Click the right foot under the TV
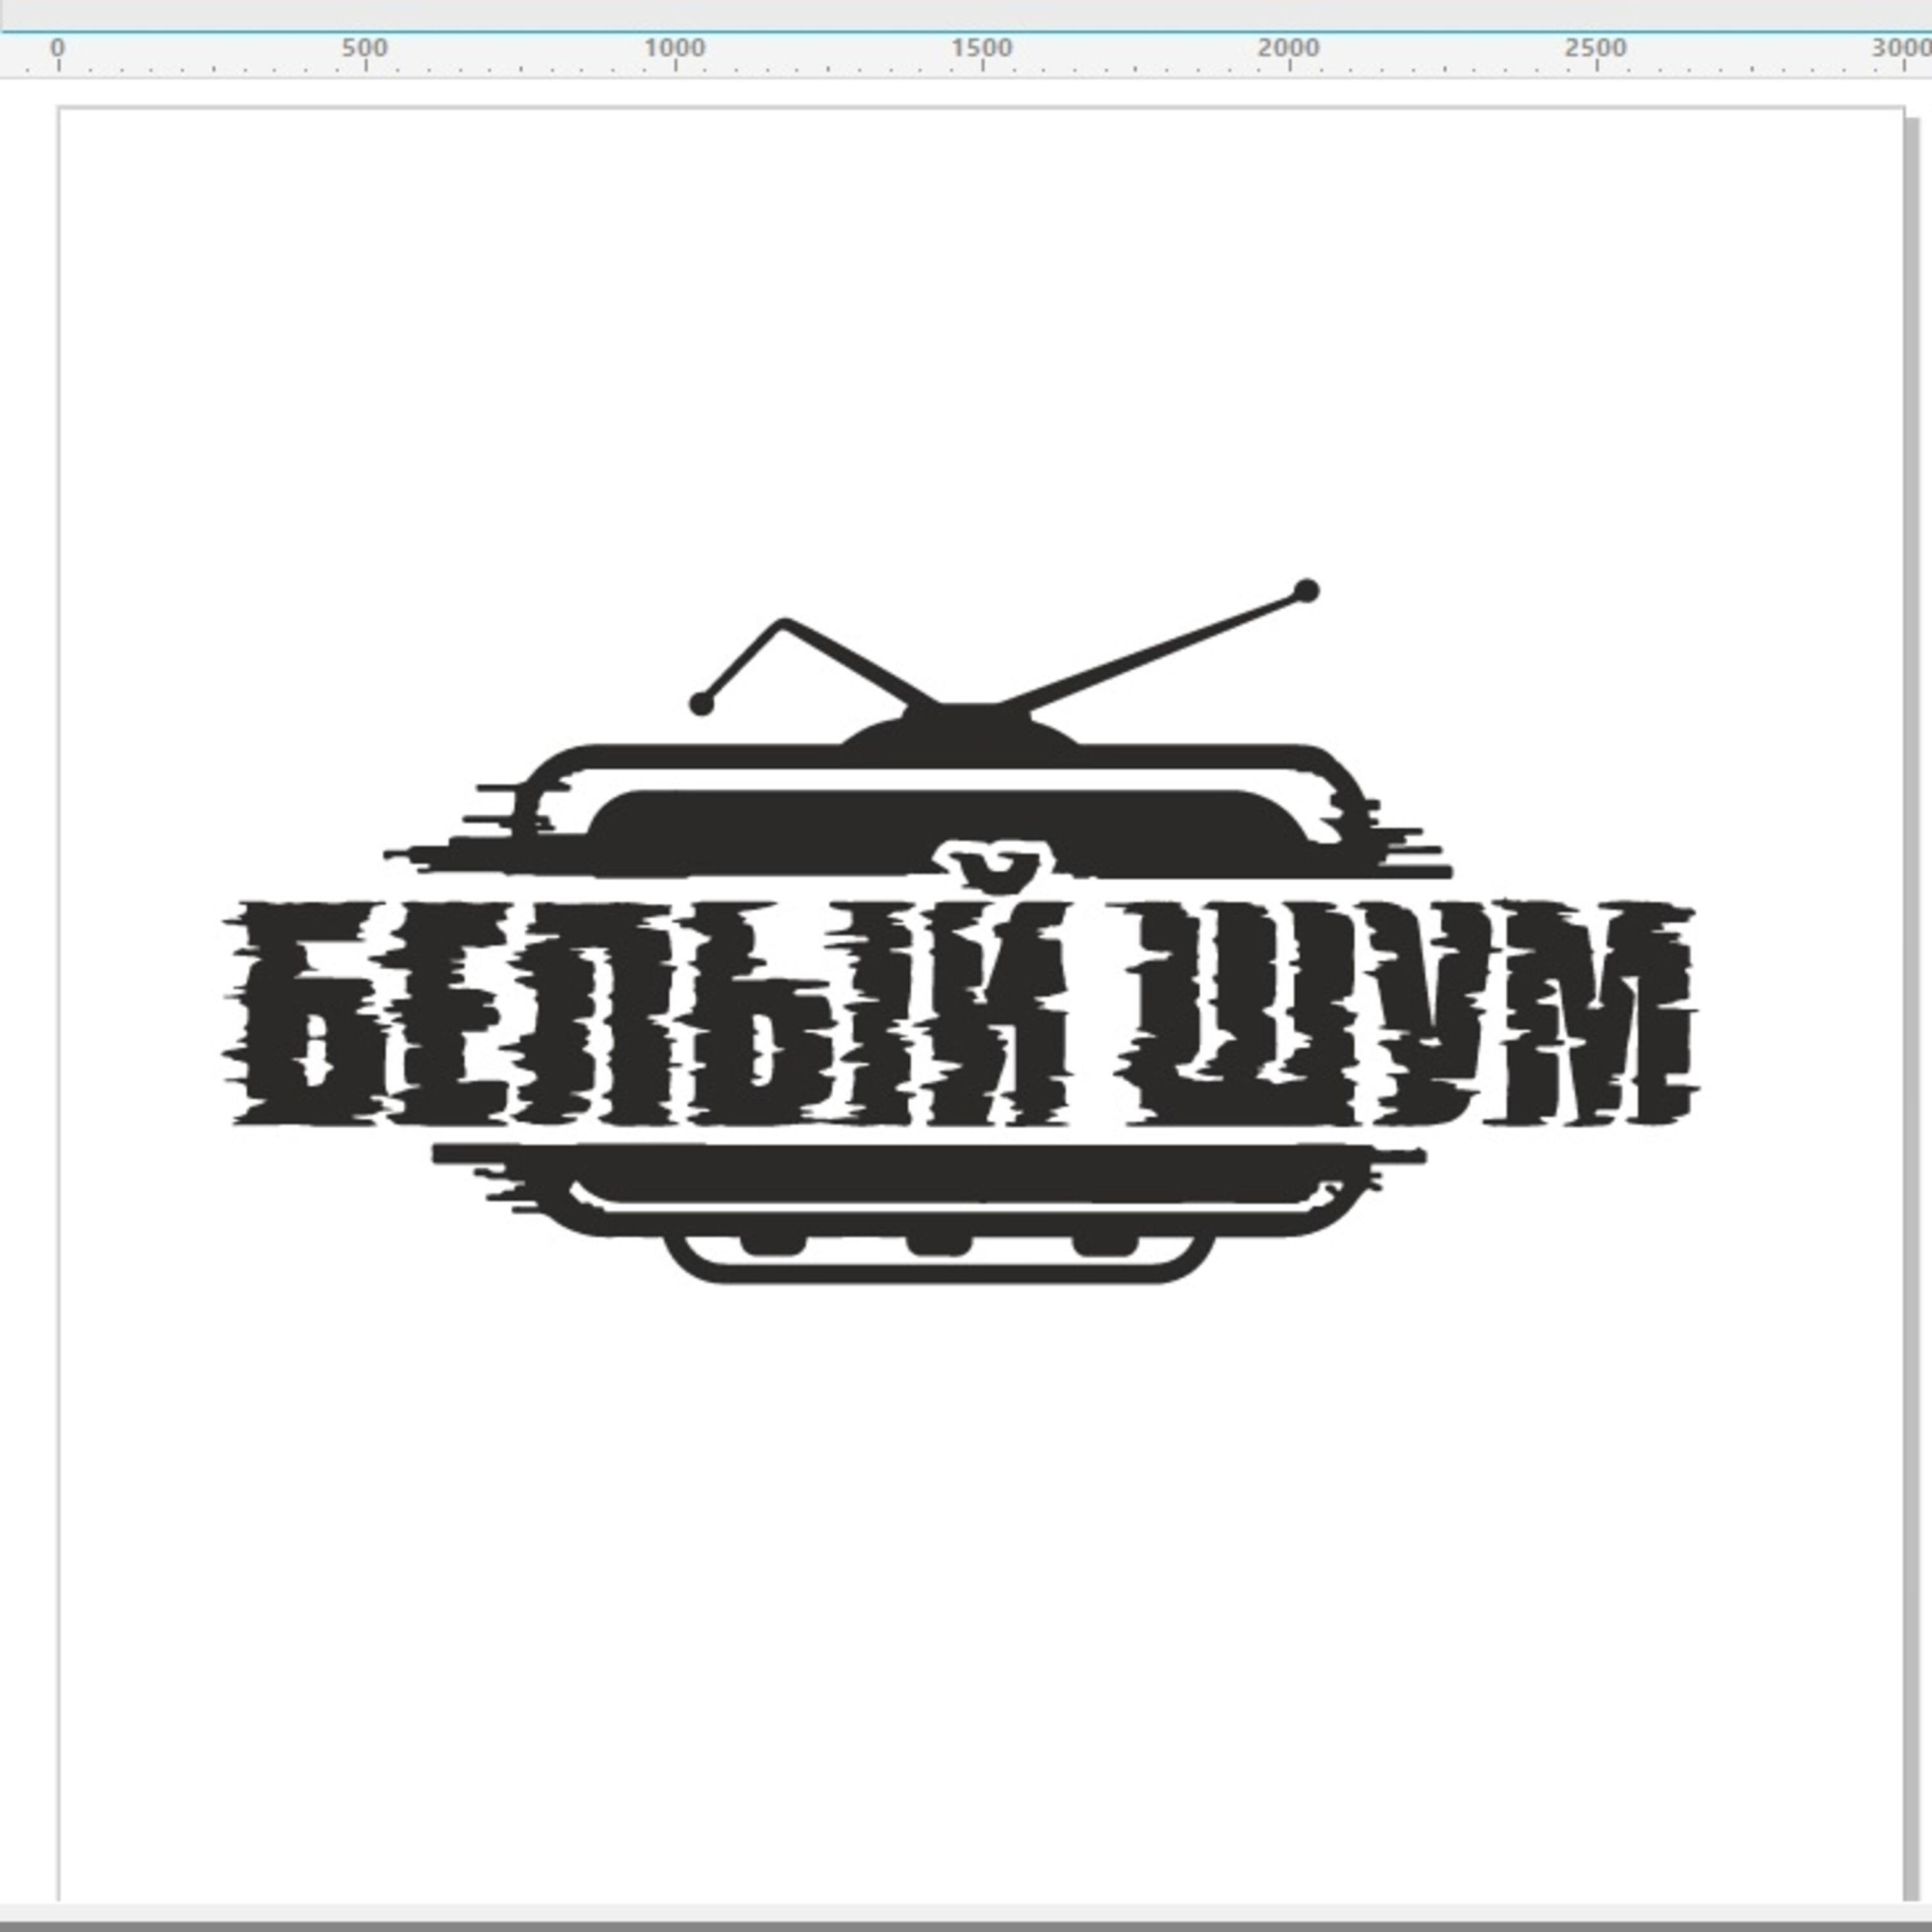Screen dimensions: 1932x1932 coord(1105,1244)
